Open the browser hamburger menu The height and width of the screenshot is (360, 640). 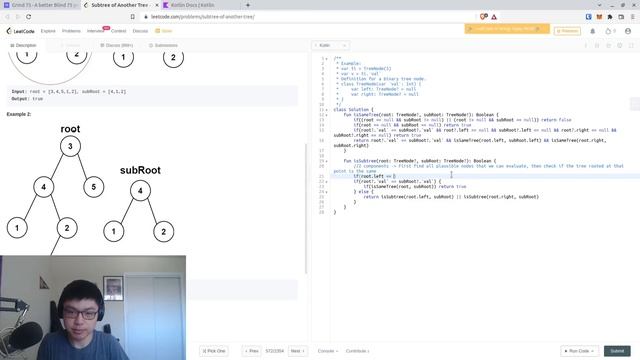tap(633, 17)
